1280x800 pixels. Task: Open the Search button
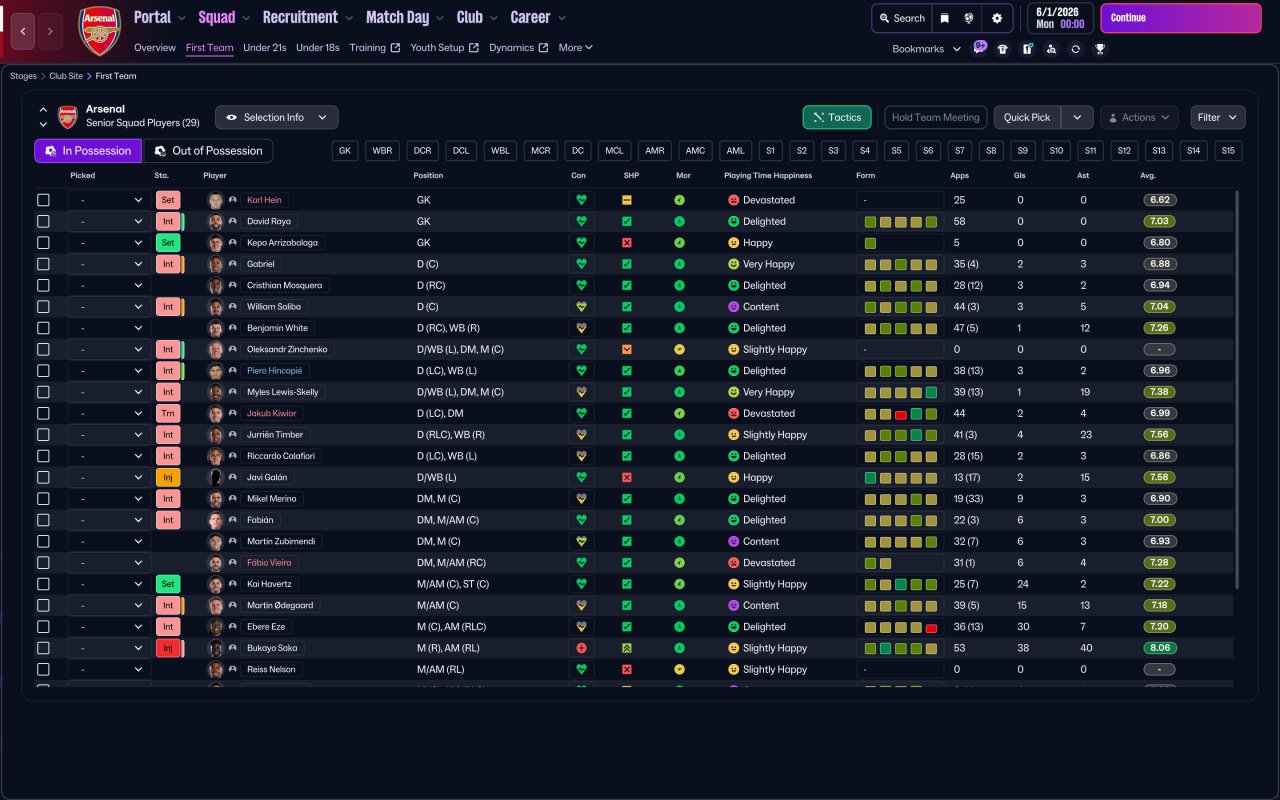[x=901, y=18]
